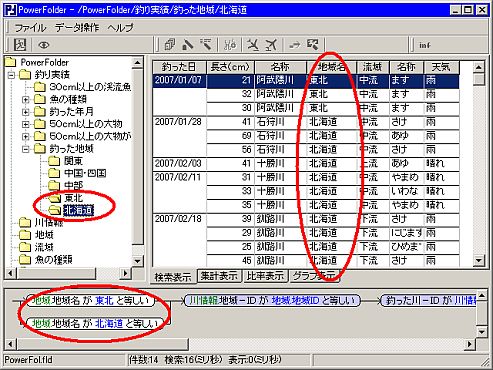Screen dimensions: 493x370
Task: Click the data table scroll-up arrow
Action: (479, 68)
